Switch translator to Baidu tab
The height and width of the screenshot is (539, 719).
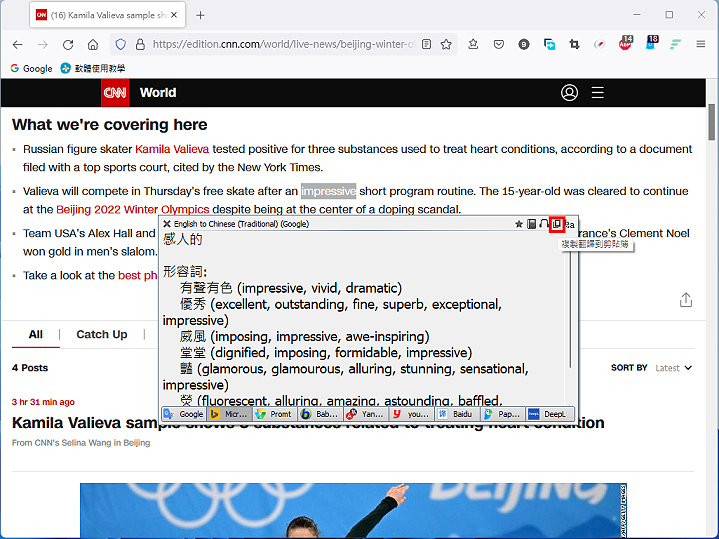457,414
